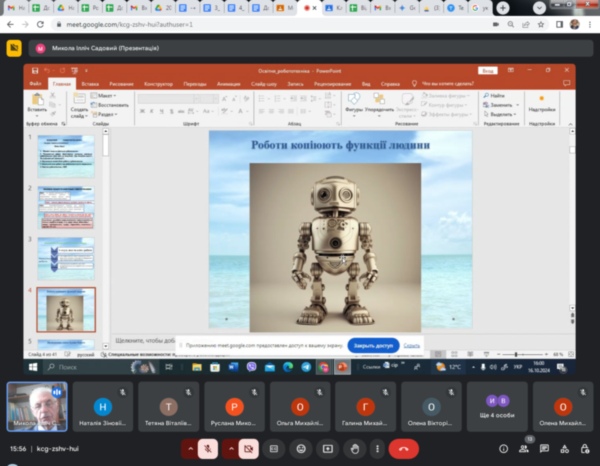The height and width of the screenshot is (466, 600).
Task: Click the "Скрыть" link in sharing bar
Action: (x=412, y=345)
